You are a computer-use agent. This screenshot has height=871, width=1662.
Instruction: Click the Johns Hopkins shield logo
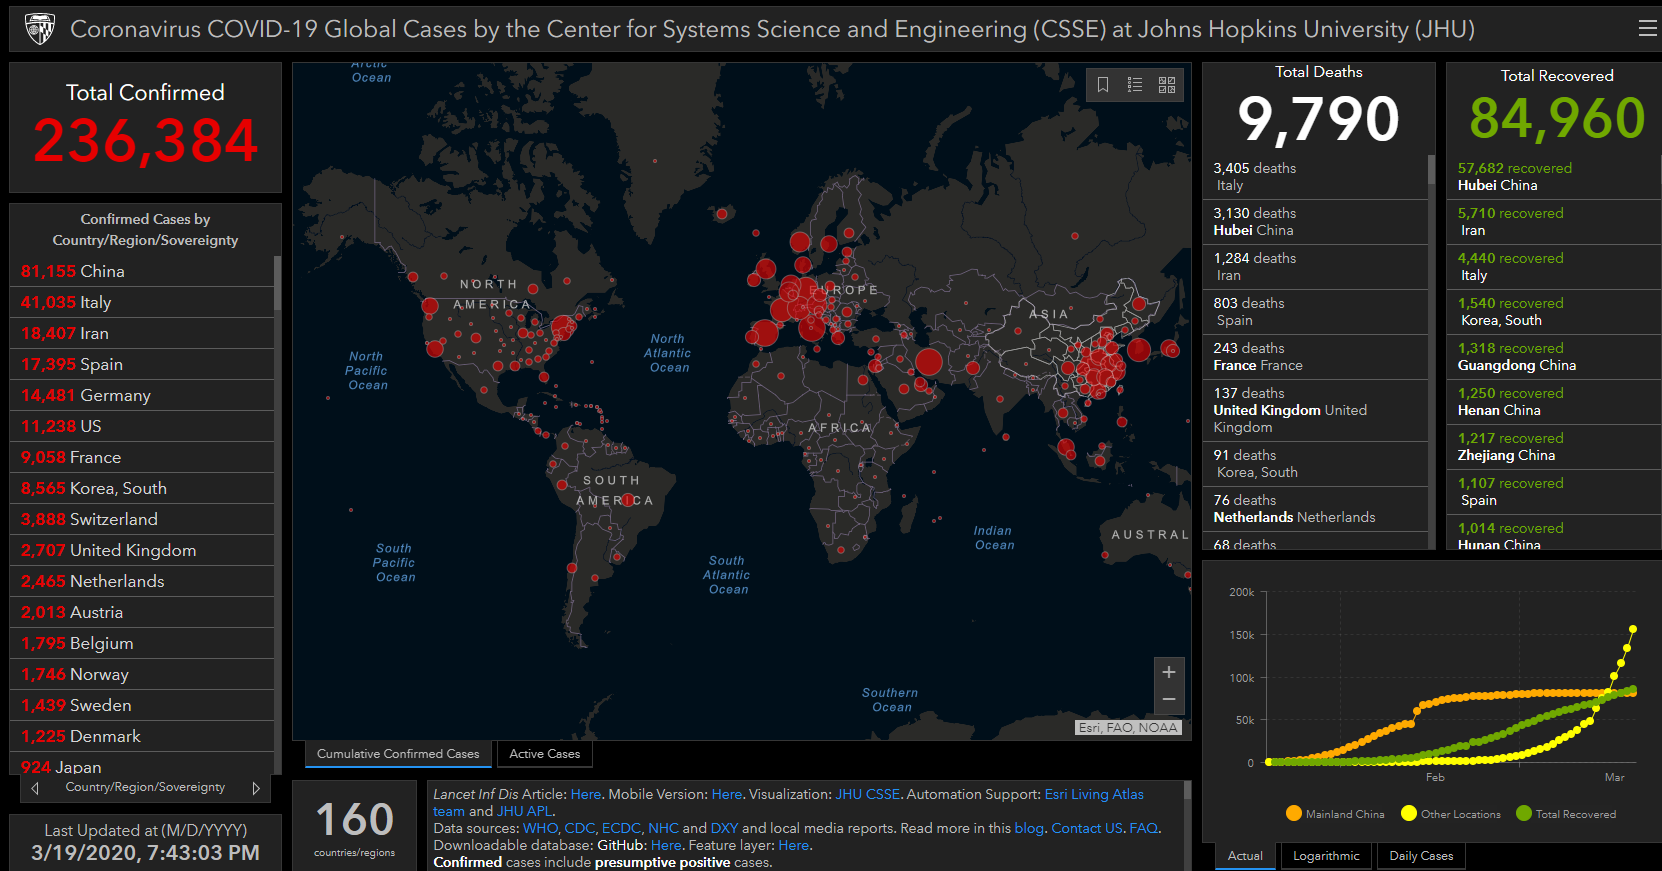click(40, 29)
